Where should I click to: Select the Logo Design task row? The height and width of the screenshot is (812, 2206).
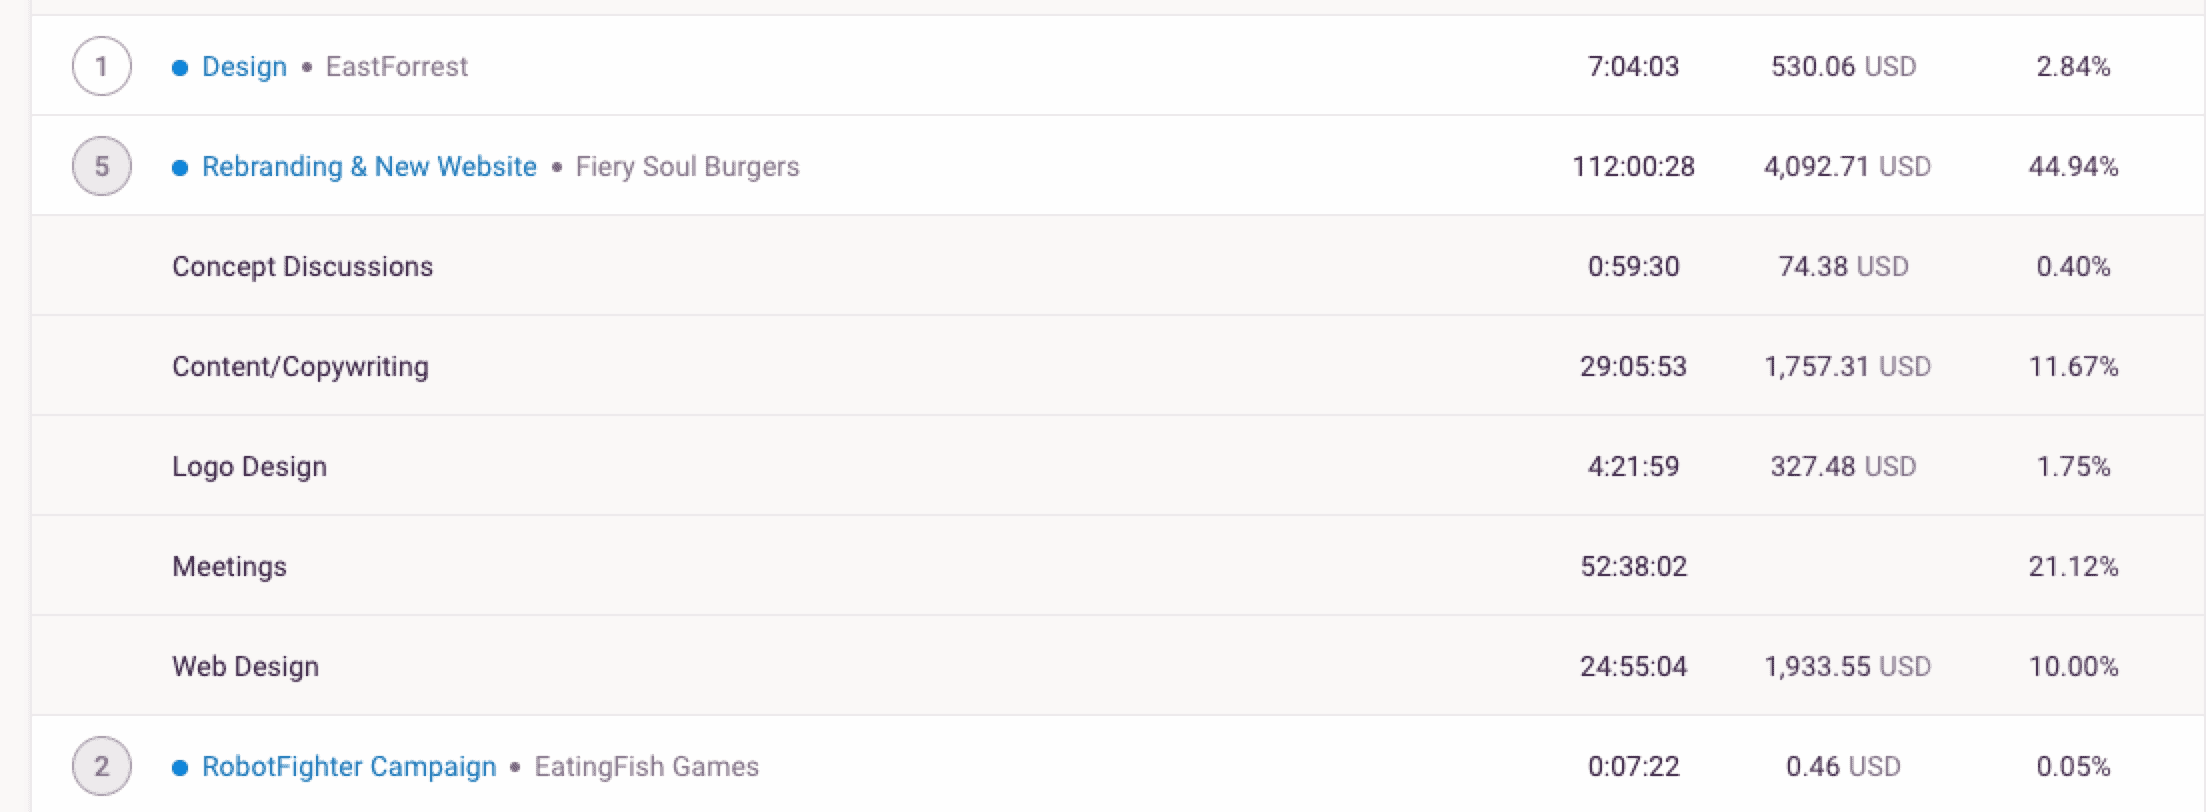(x=248, y=465)
